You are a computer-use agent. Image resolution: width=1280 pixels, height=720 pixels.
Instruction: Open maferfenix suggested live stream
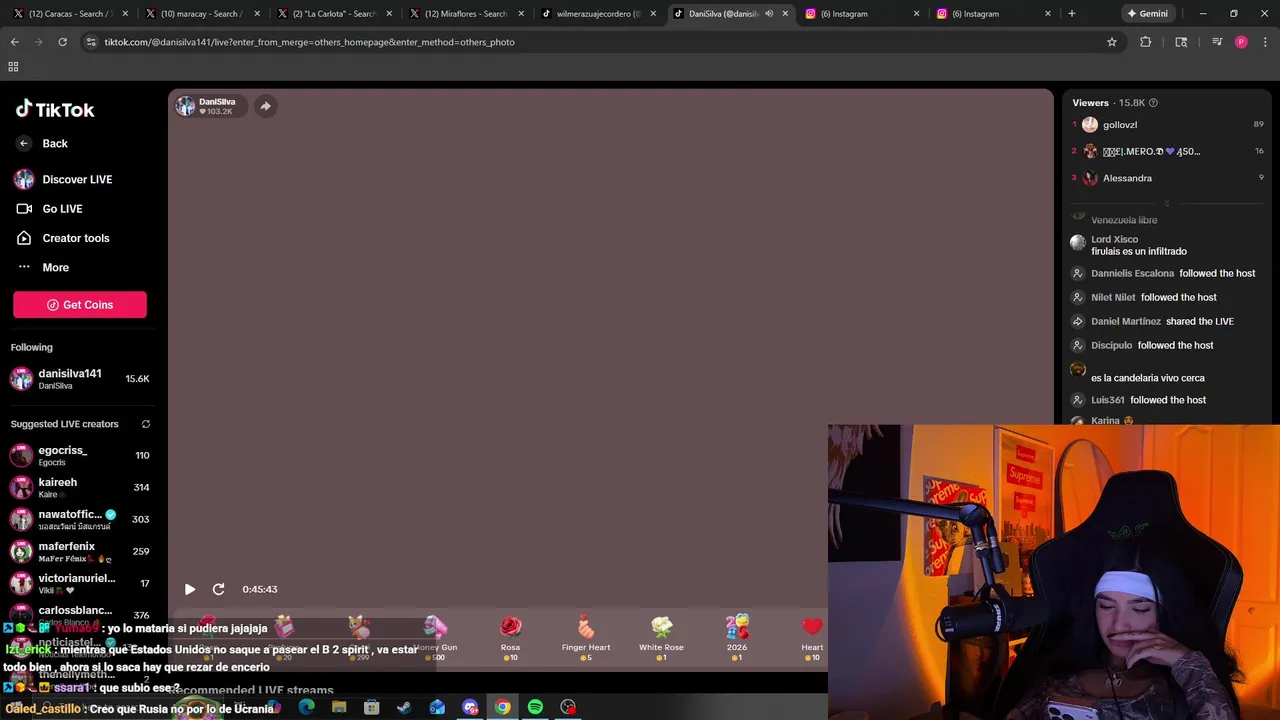80,551
